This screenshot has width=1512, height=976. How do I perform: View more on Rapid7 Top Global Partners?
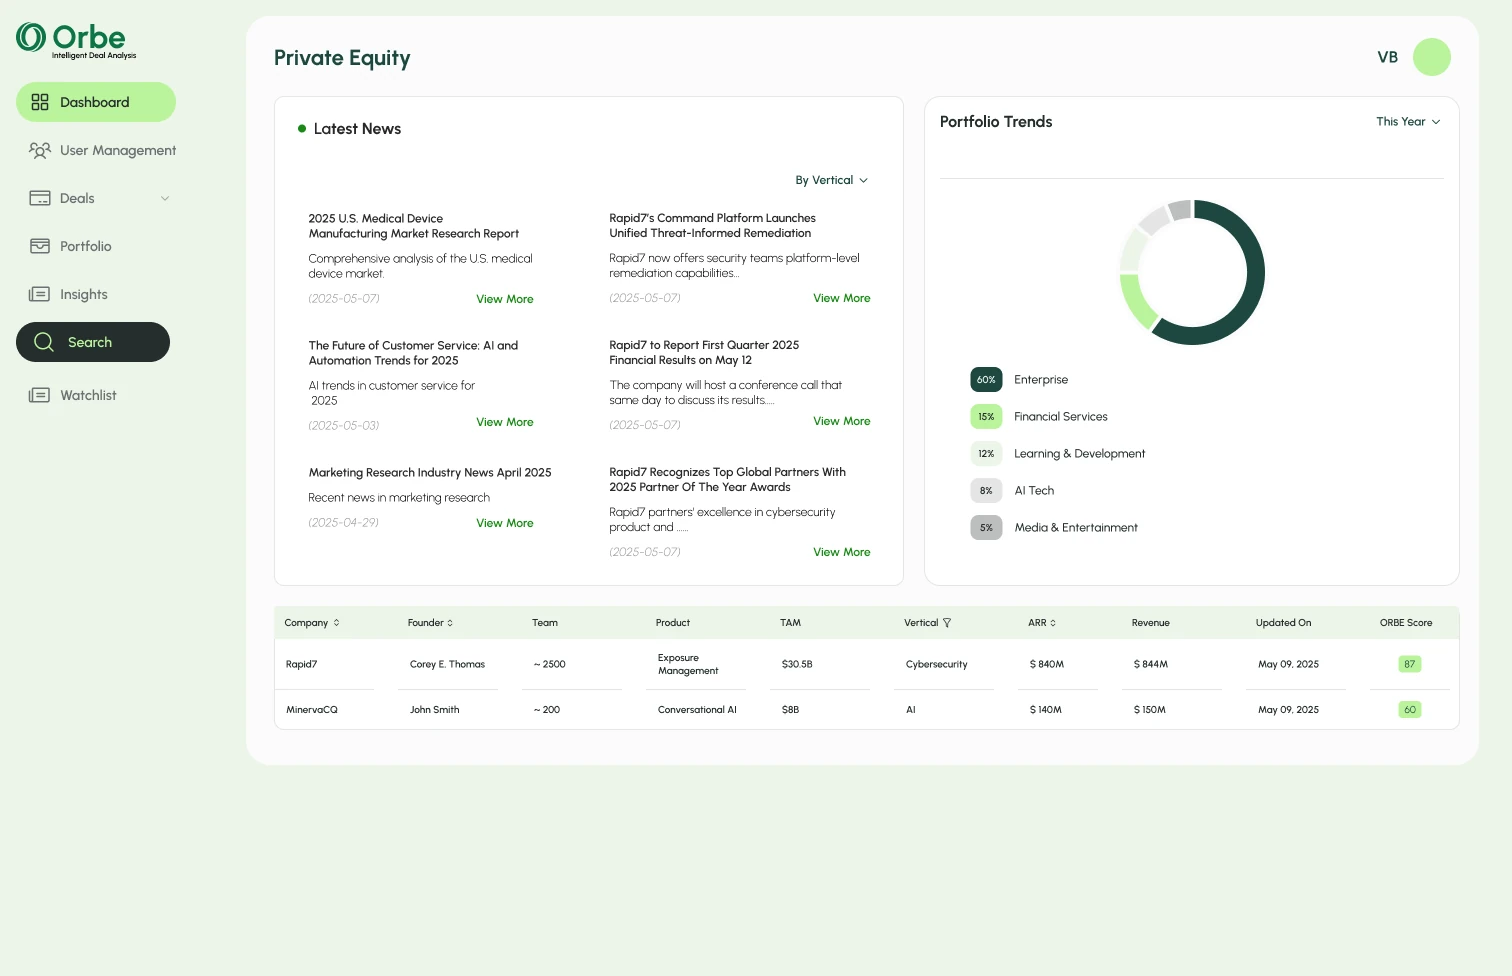pyautogui.click(x=842, y=552)
